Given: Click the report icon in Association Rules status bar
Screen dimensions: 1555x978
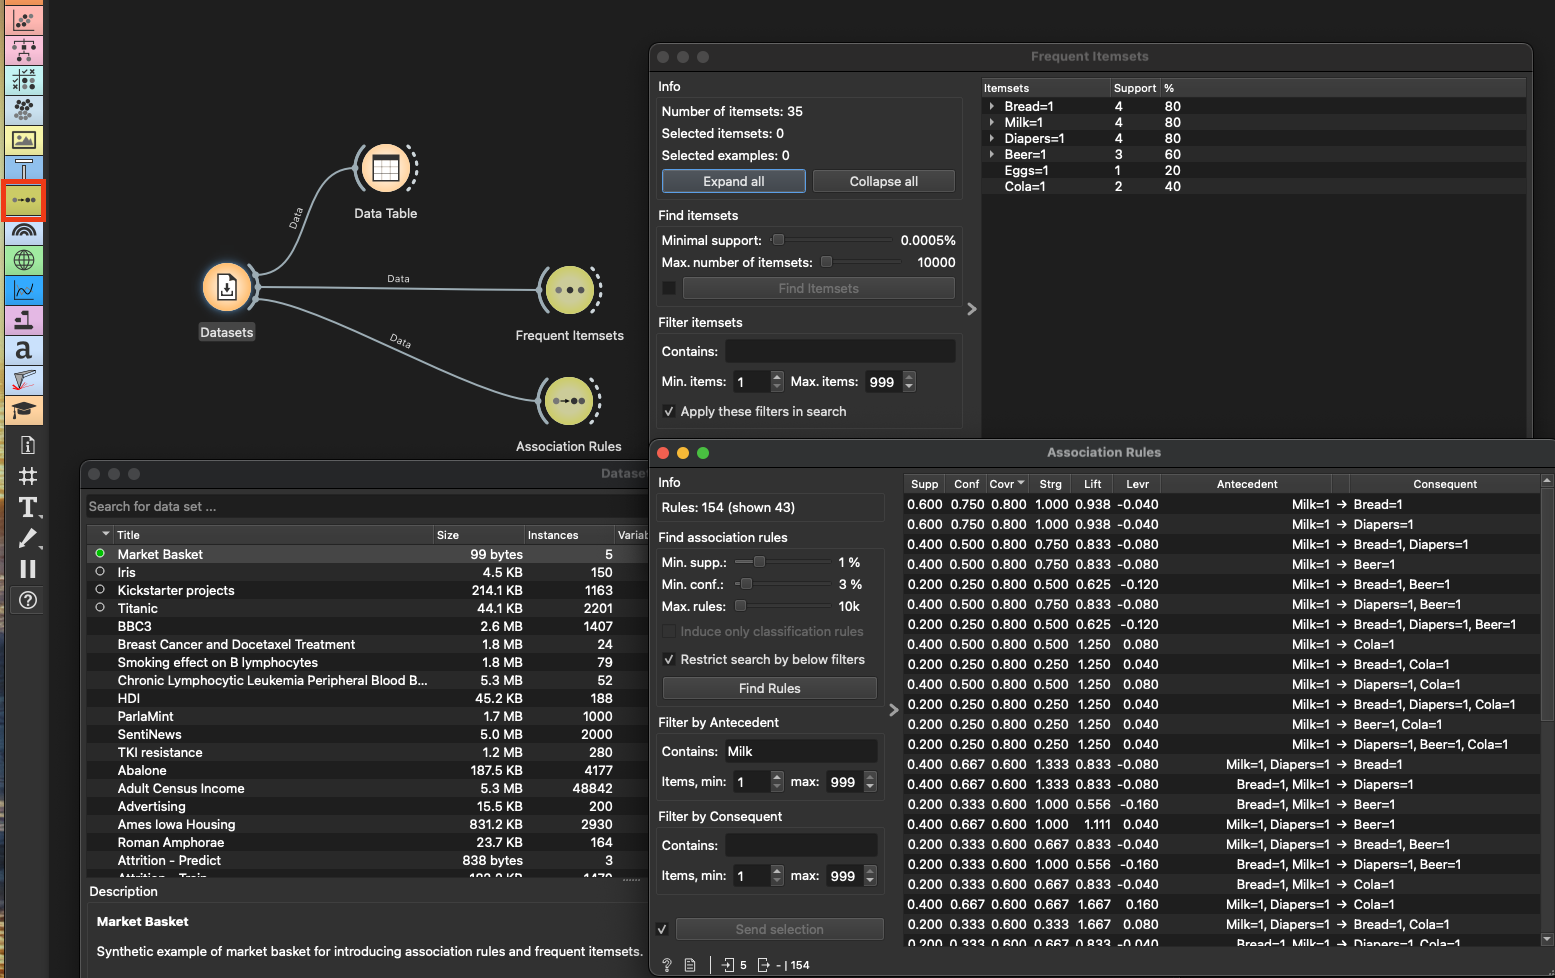Looking at the screenshot, I should (690, 965).
